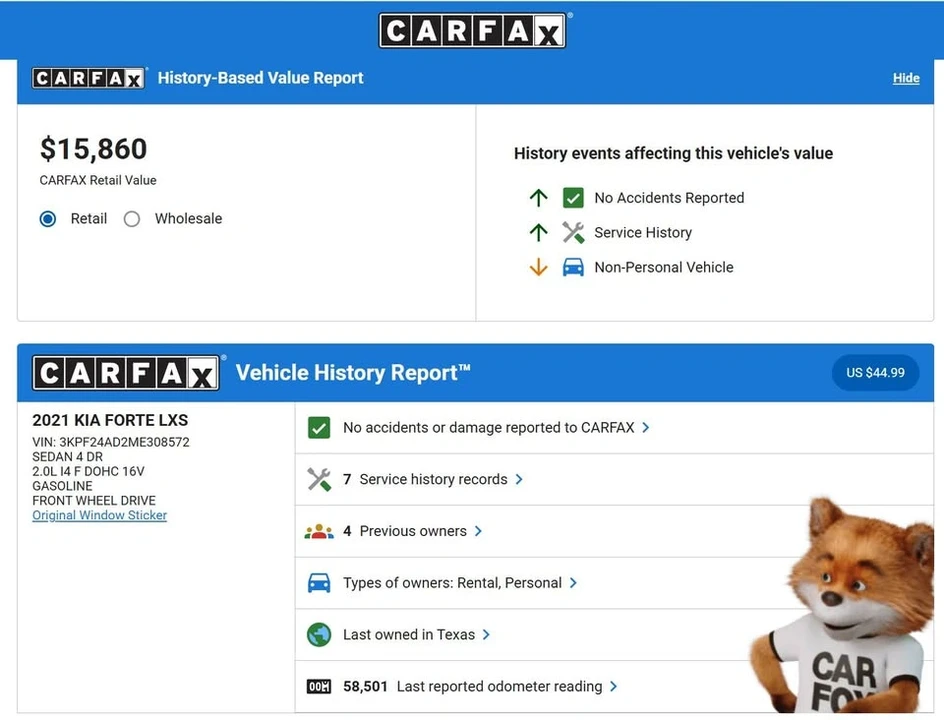The width and height of the screenshot is (944, 720).
Task: Click GASOLINE fuel type text
Action: tap(63, 486)
